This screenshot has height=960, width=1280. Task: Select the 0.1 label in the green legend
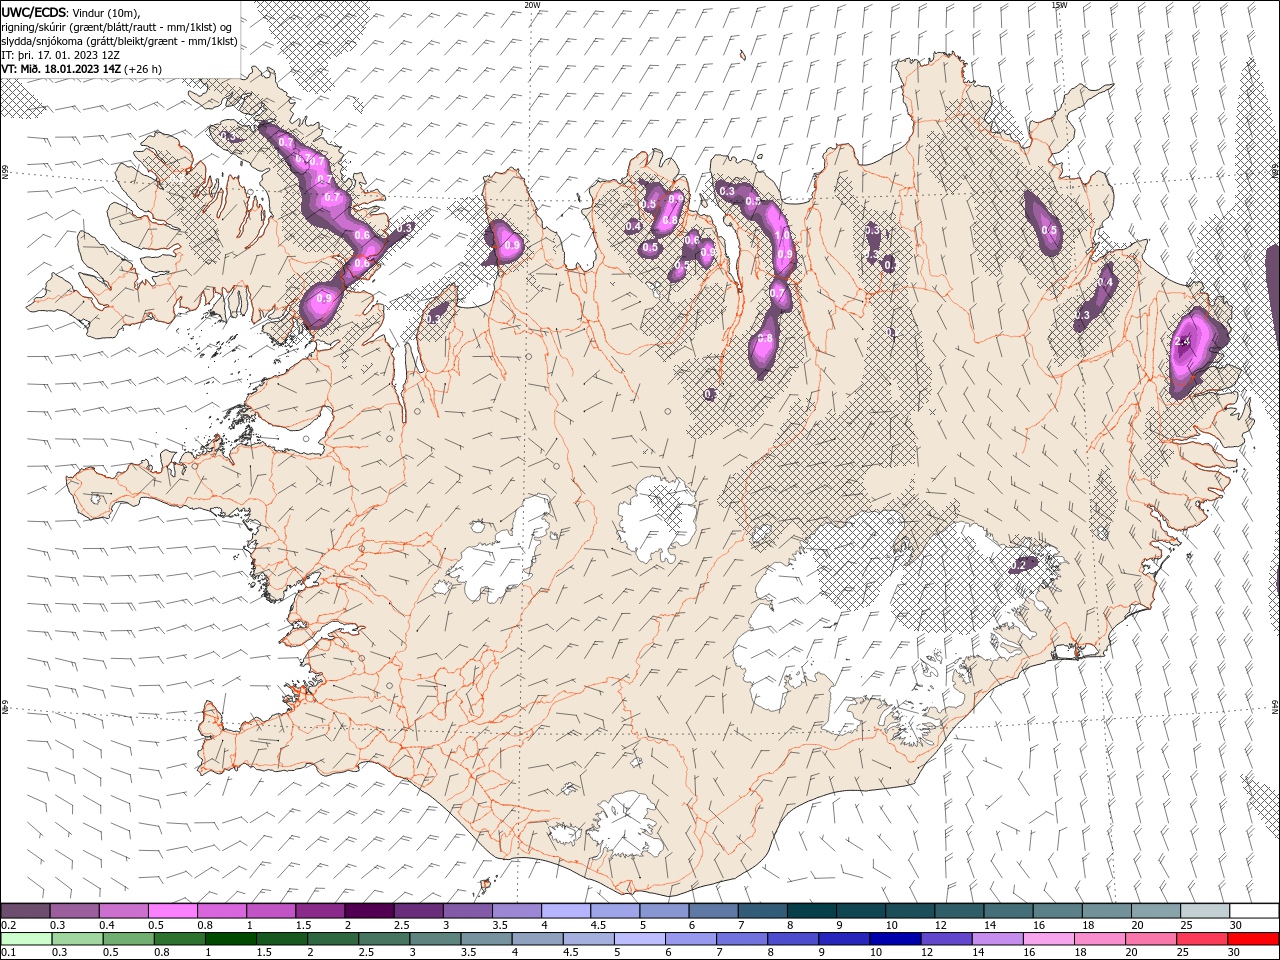8,953
